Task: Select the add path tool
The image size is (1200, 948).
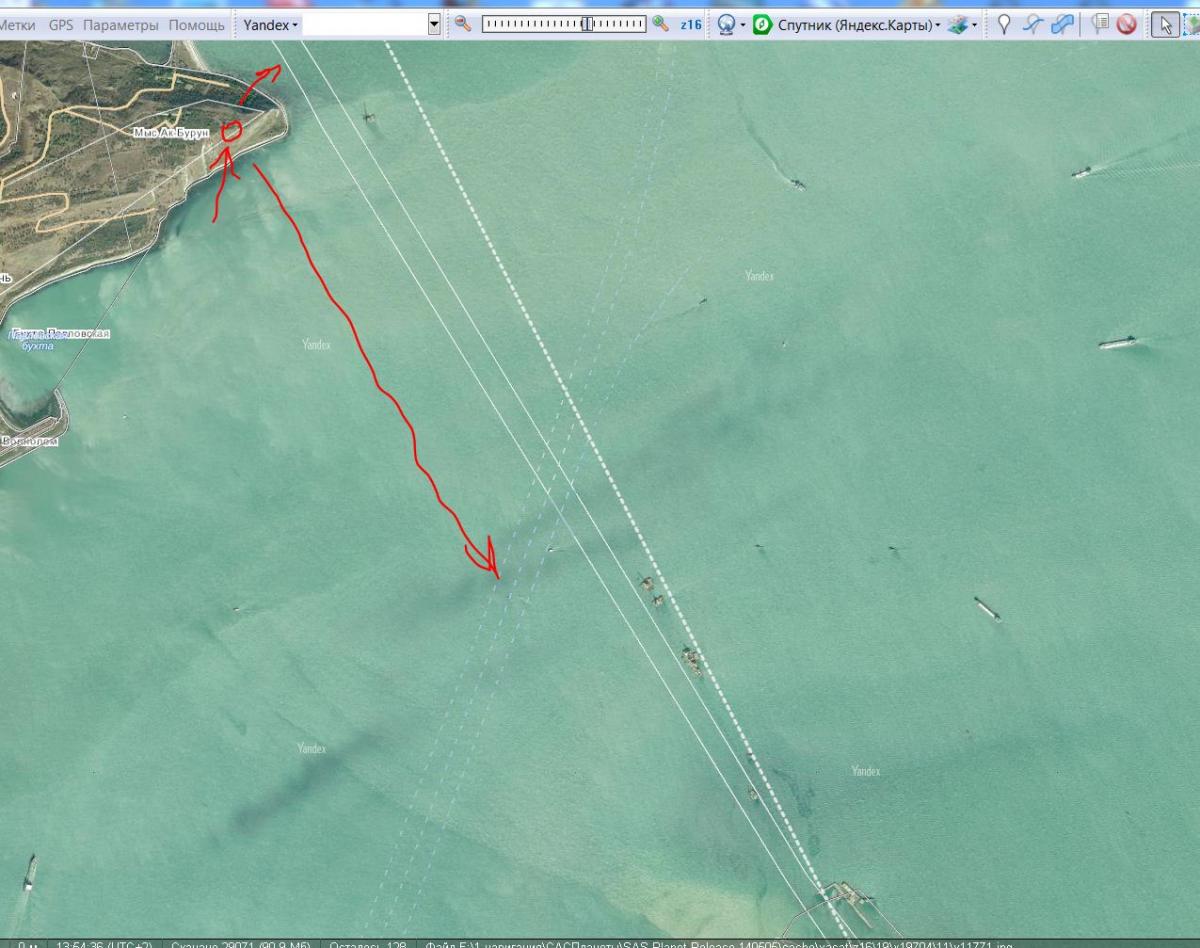Action: (1033, 25)
